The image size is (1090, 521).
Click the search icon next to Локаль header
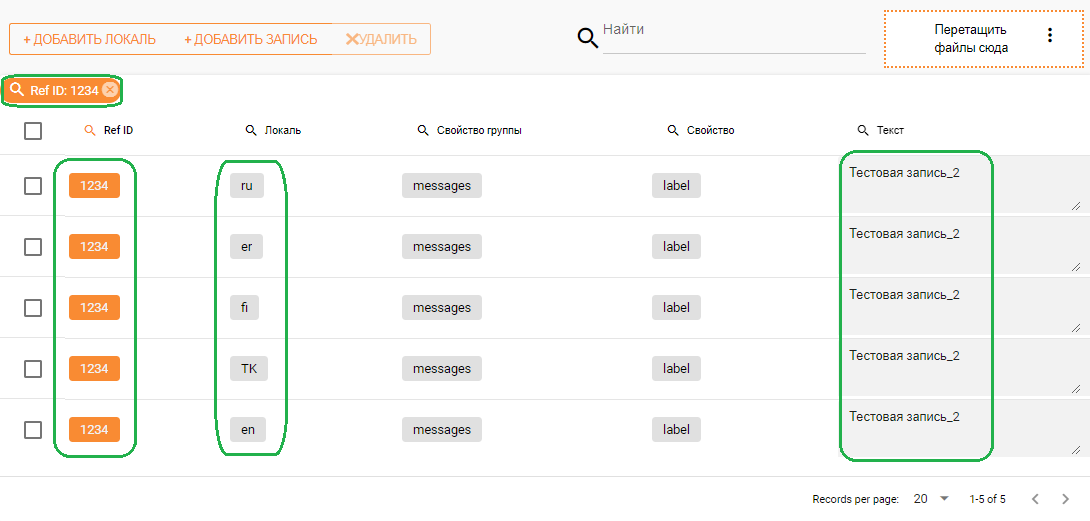[x=251, y=131]
